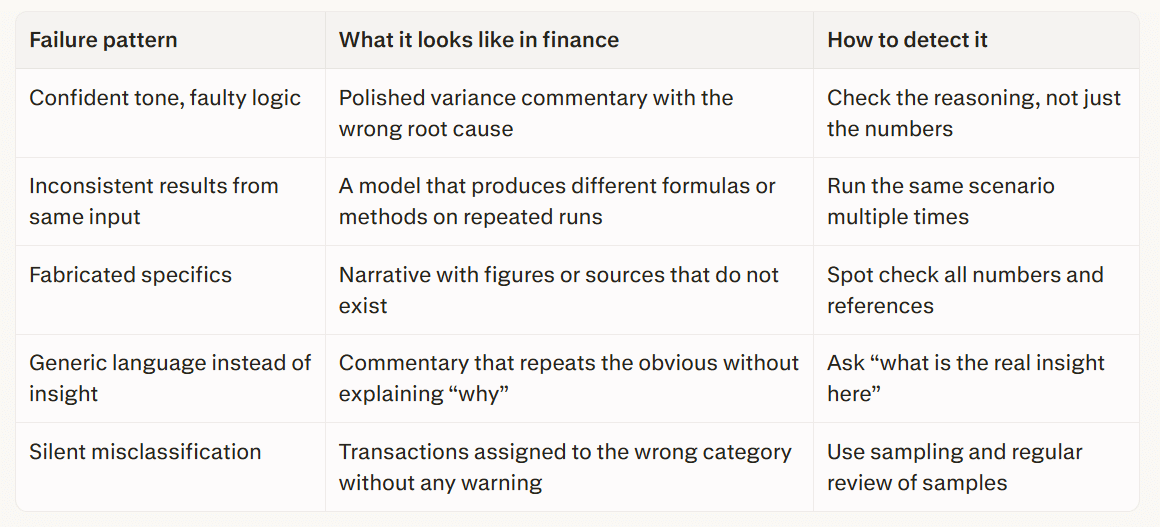The height and width of the screenshot is (527, 1160).
Task: Select "Use sampling and regular review" cell
Action: point(954,467)
